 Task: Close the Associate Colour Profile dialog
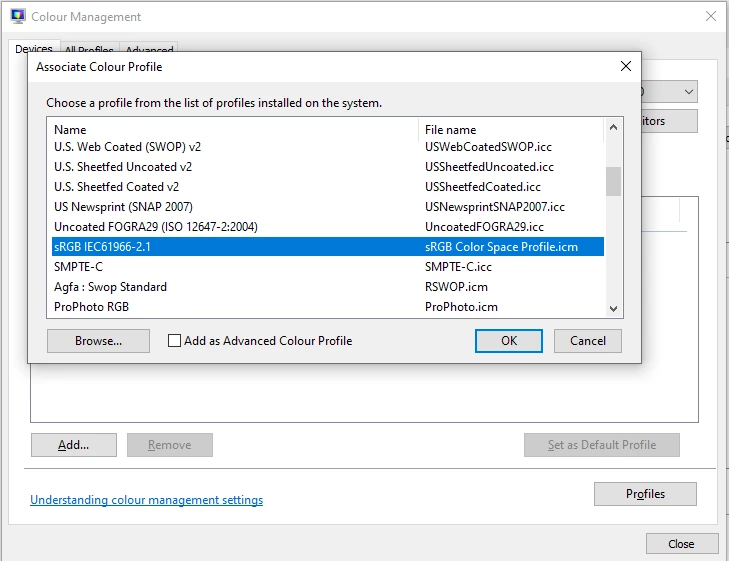626,66
